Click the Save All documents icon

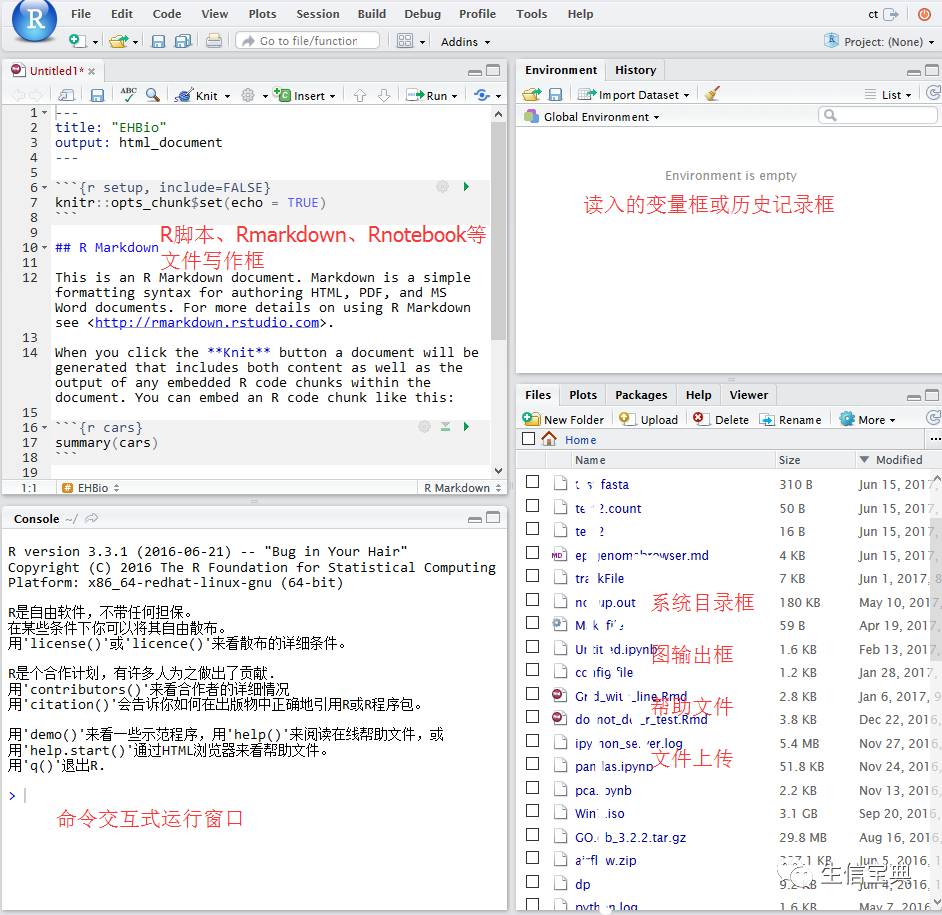coord(183,41)
